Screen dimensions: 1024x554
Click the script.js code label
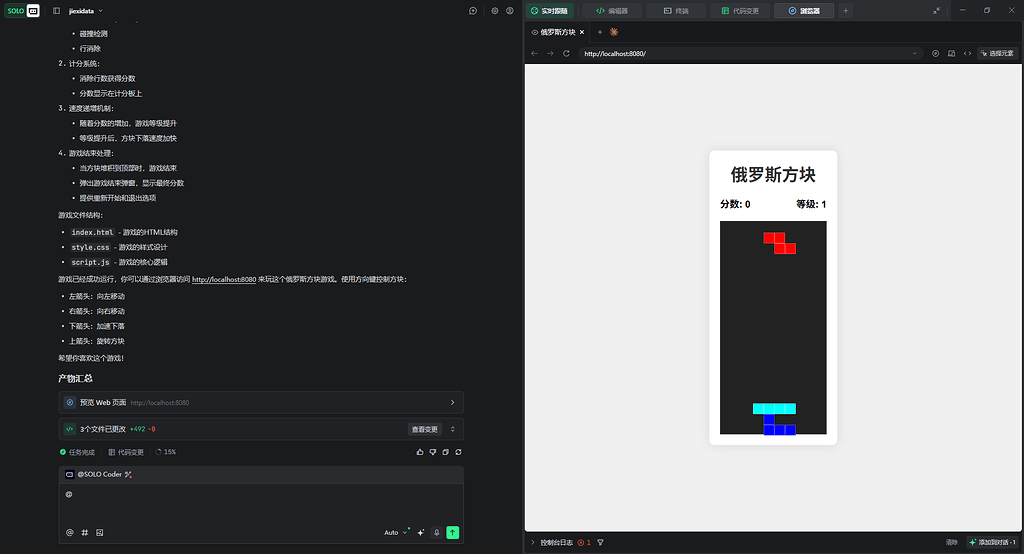click(90, 263)
